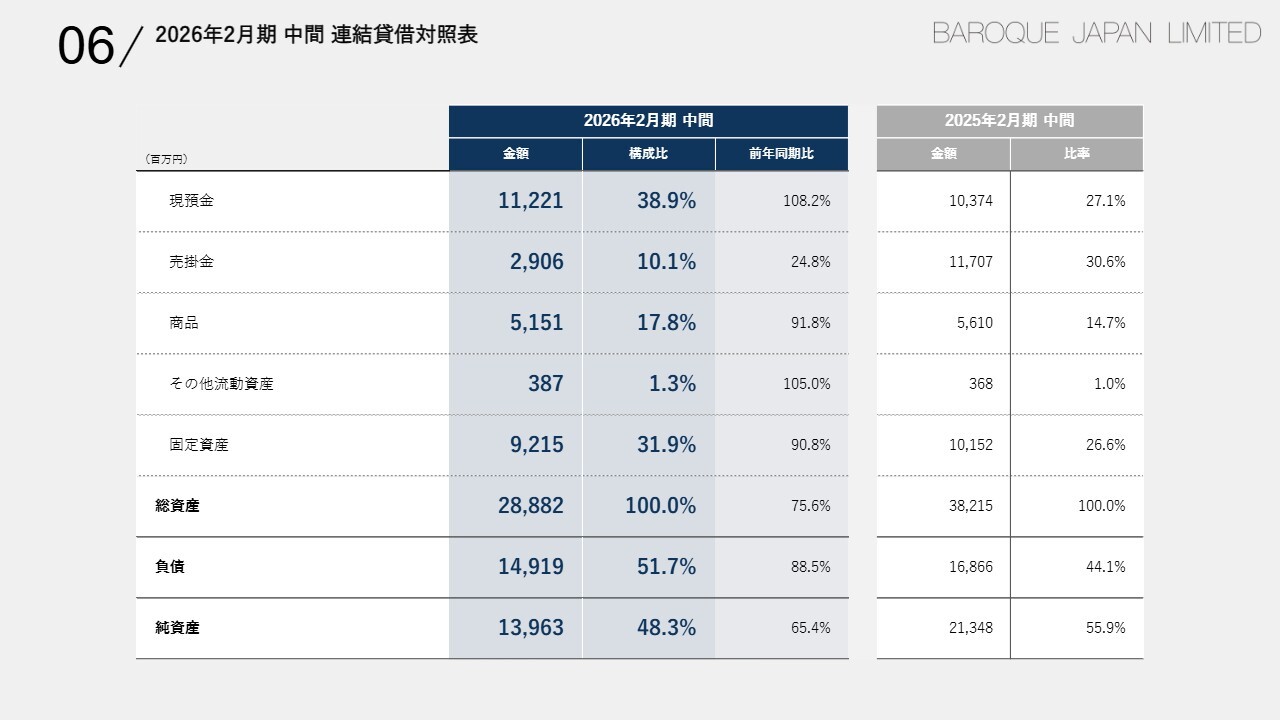Image resolution: width=1280 pixels, height=720 pixels.
Task: Select the 構成比 column header
Action: pos(648,154)
